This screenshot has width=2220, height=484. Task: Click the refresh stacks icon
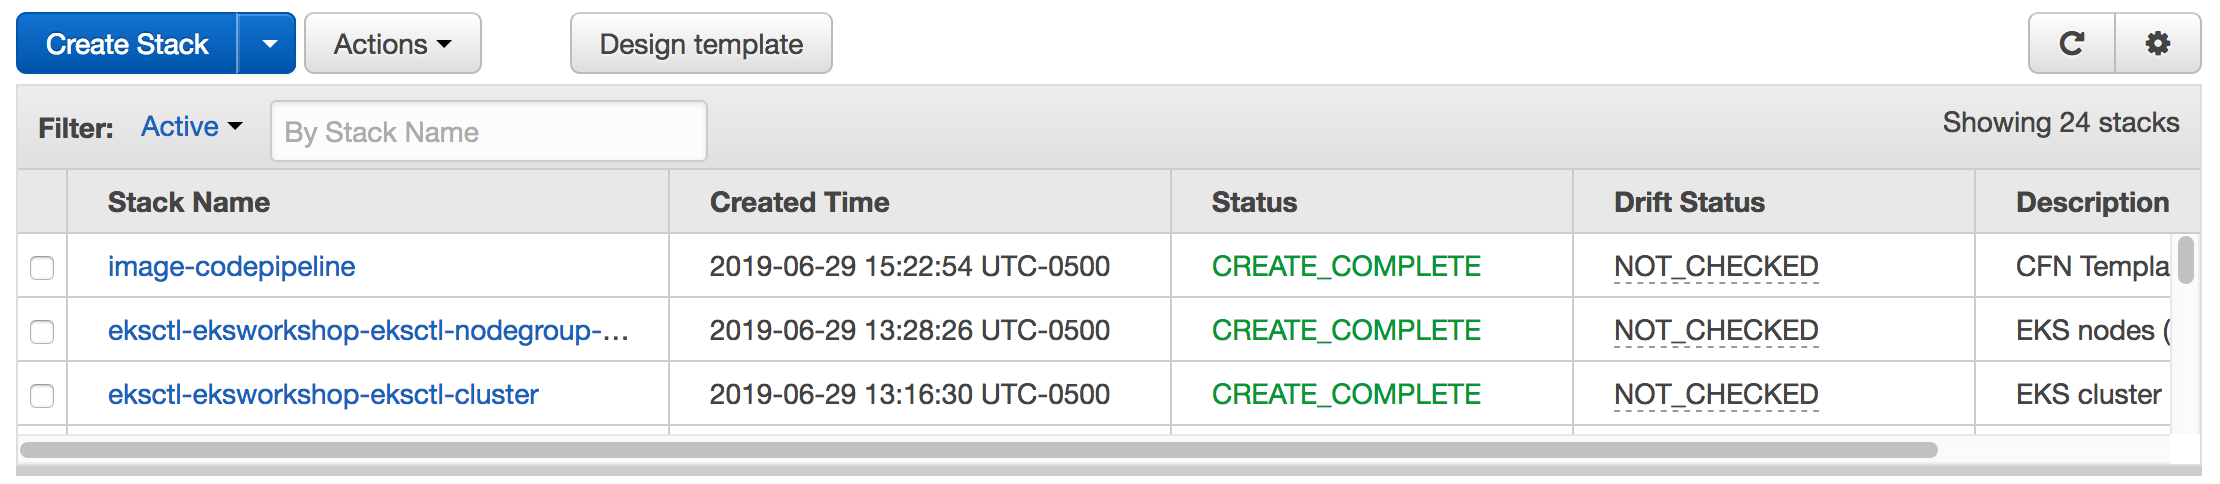2071,44
